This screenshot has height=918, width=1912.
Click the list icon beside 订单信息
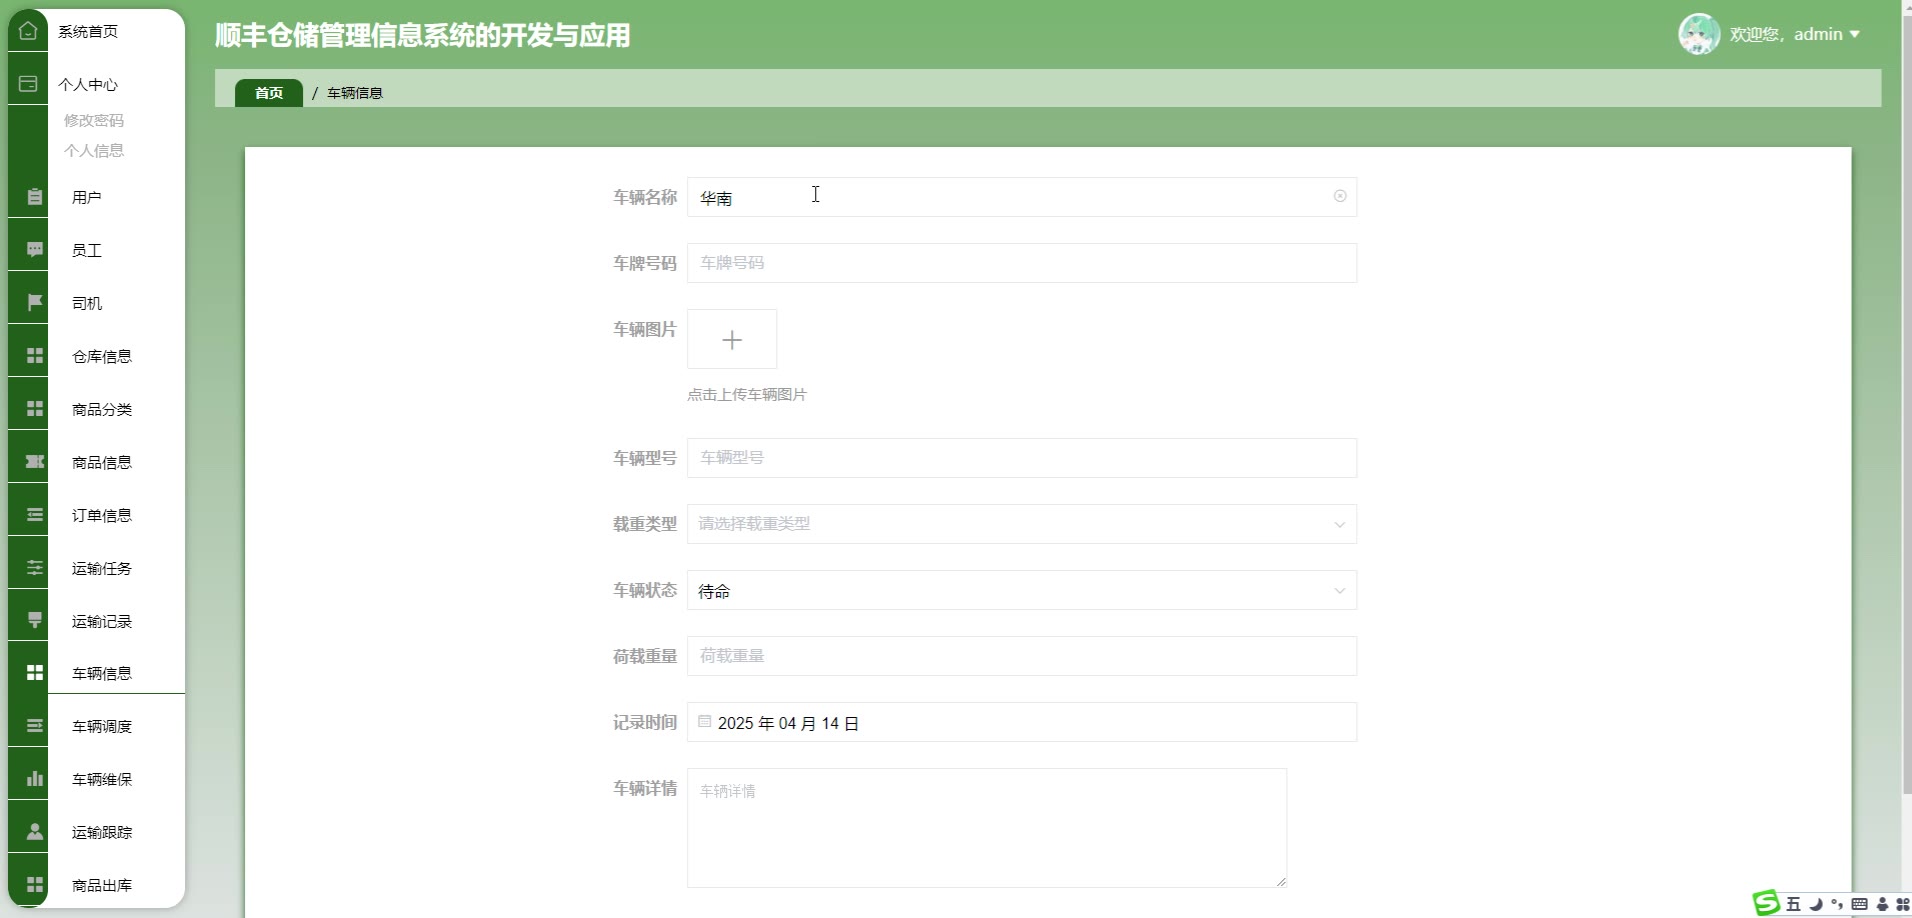[35, 515]
